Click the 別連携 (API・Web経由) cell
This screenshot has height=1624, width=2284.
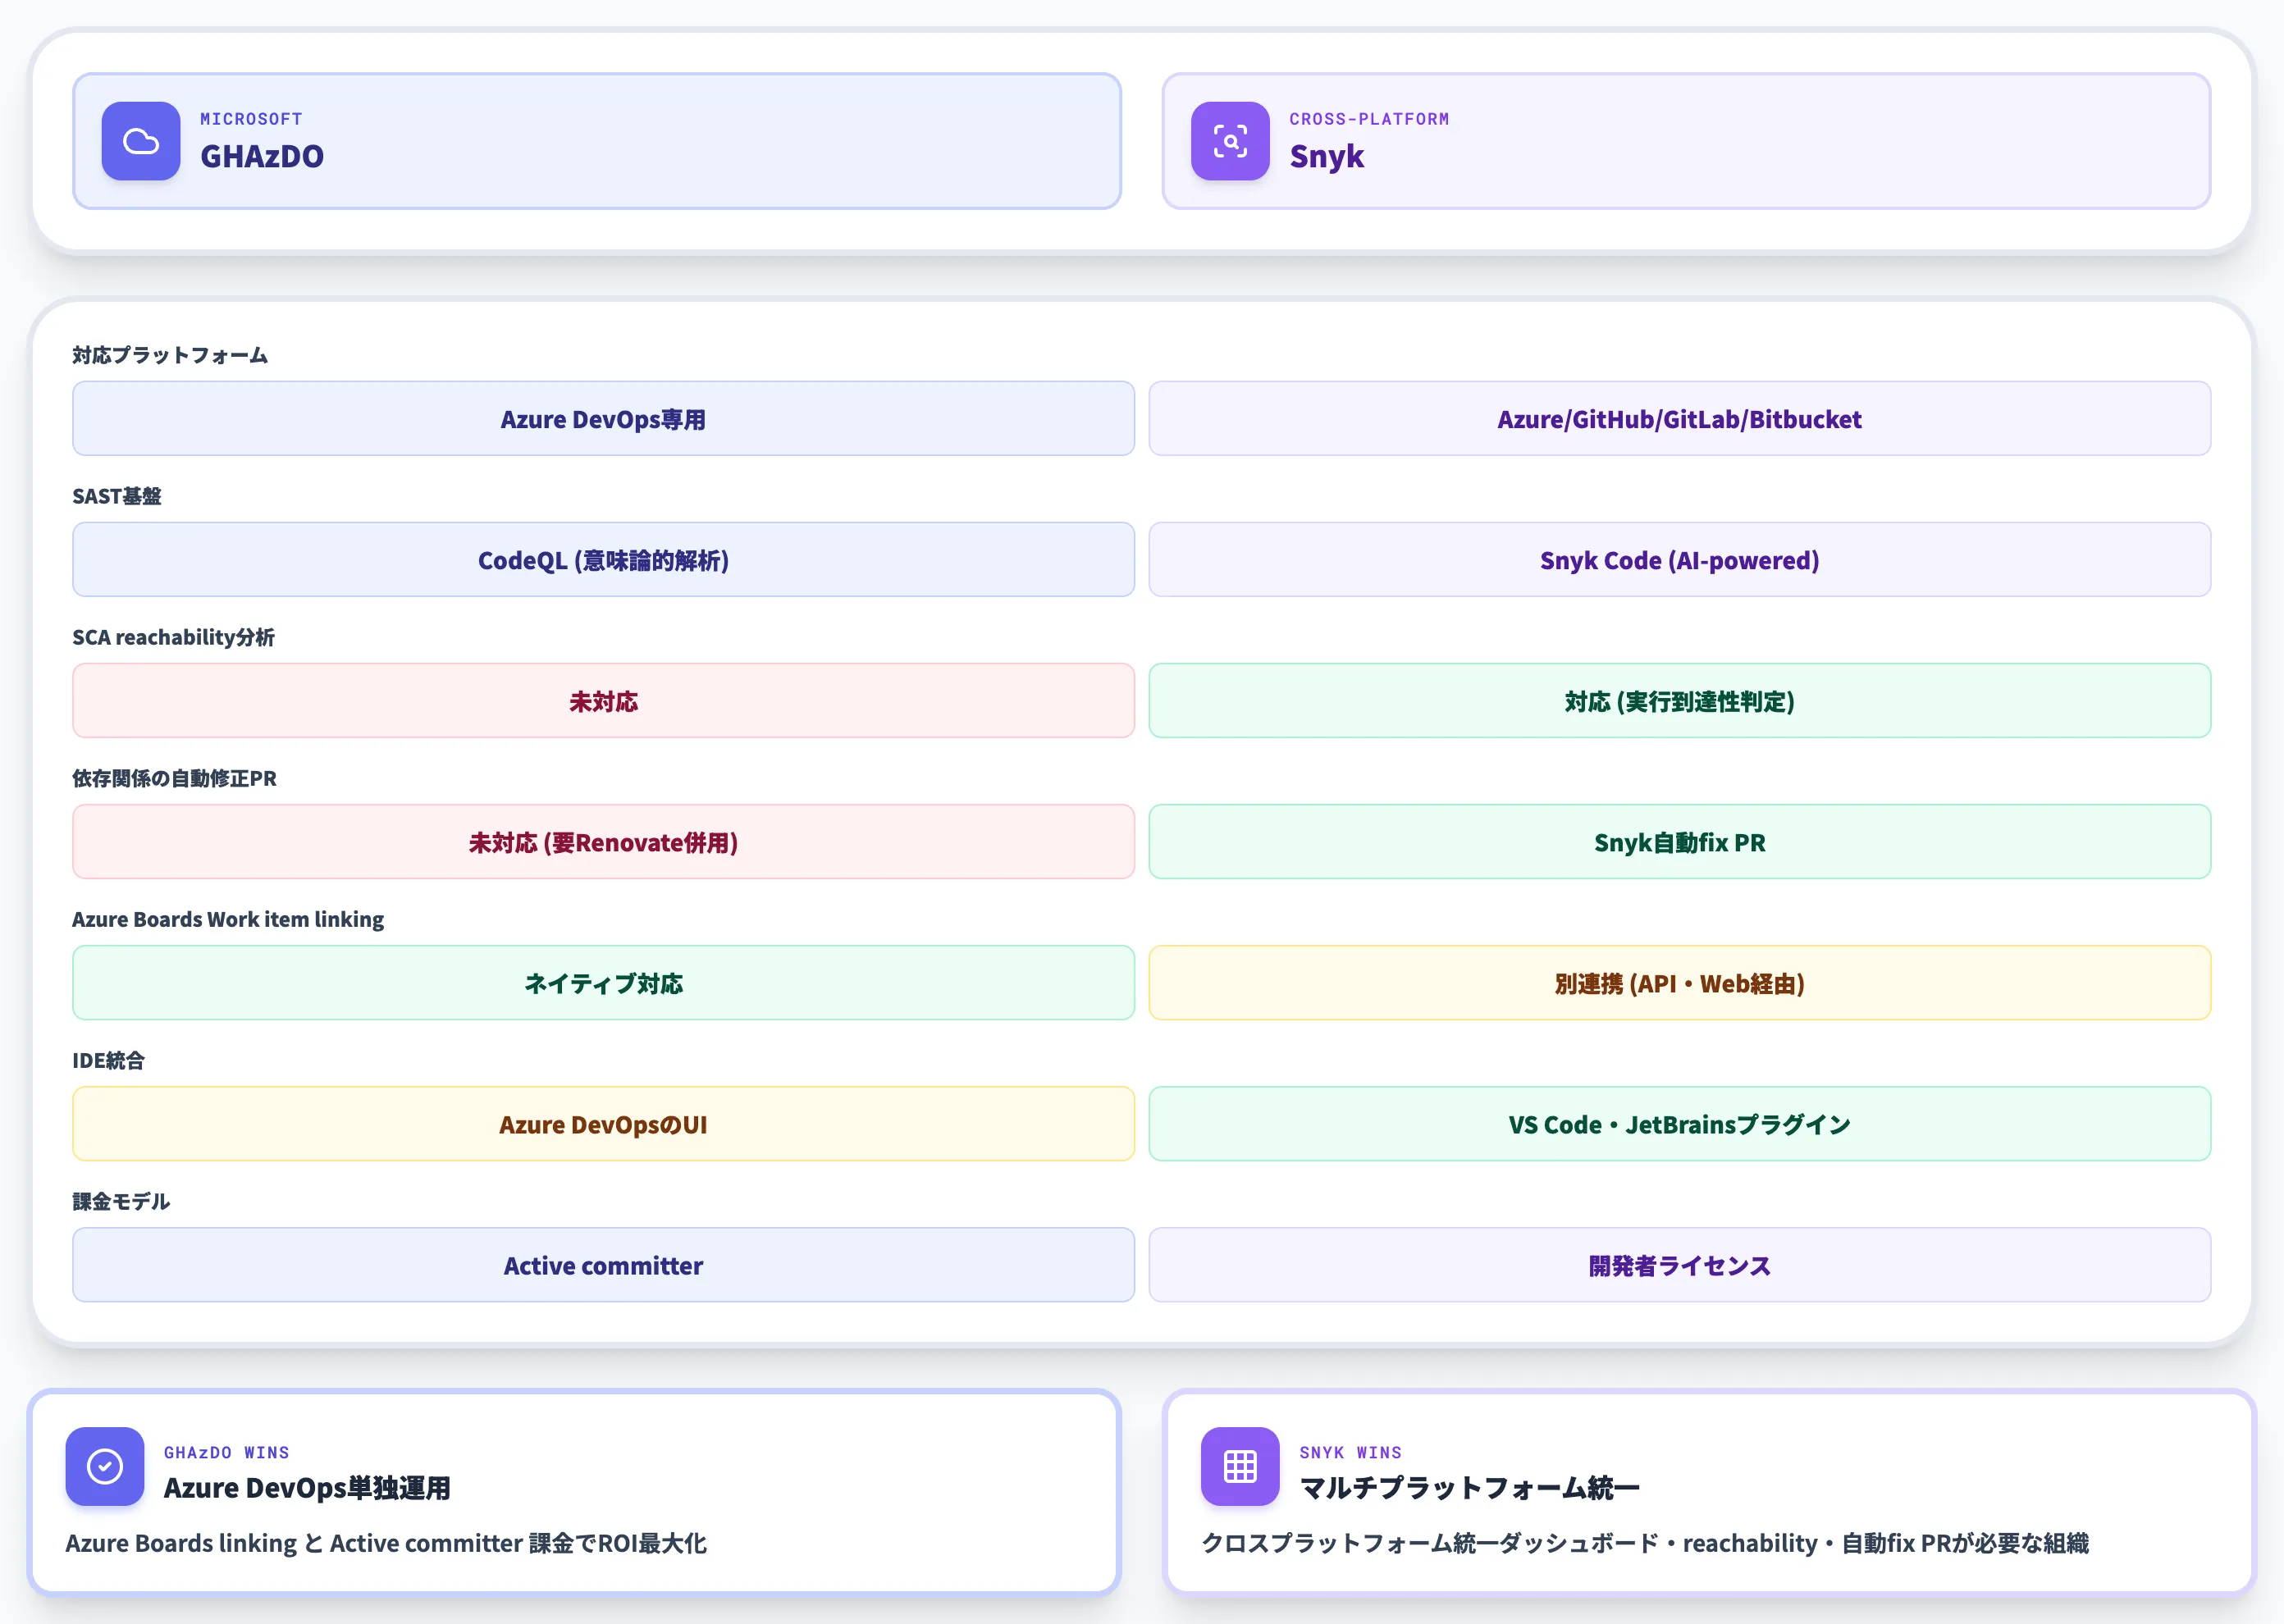pyautogui.click(x=1679, y=983)
